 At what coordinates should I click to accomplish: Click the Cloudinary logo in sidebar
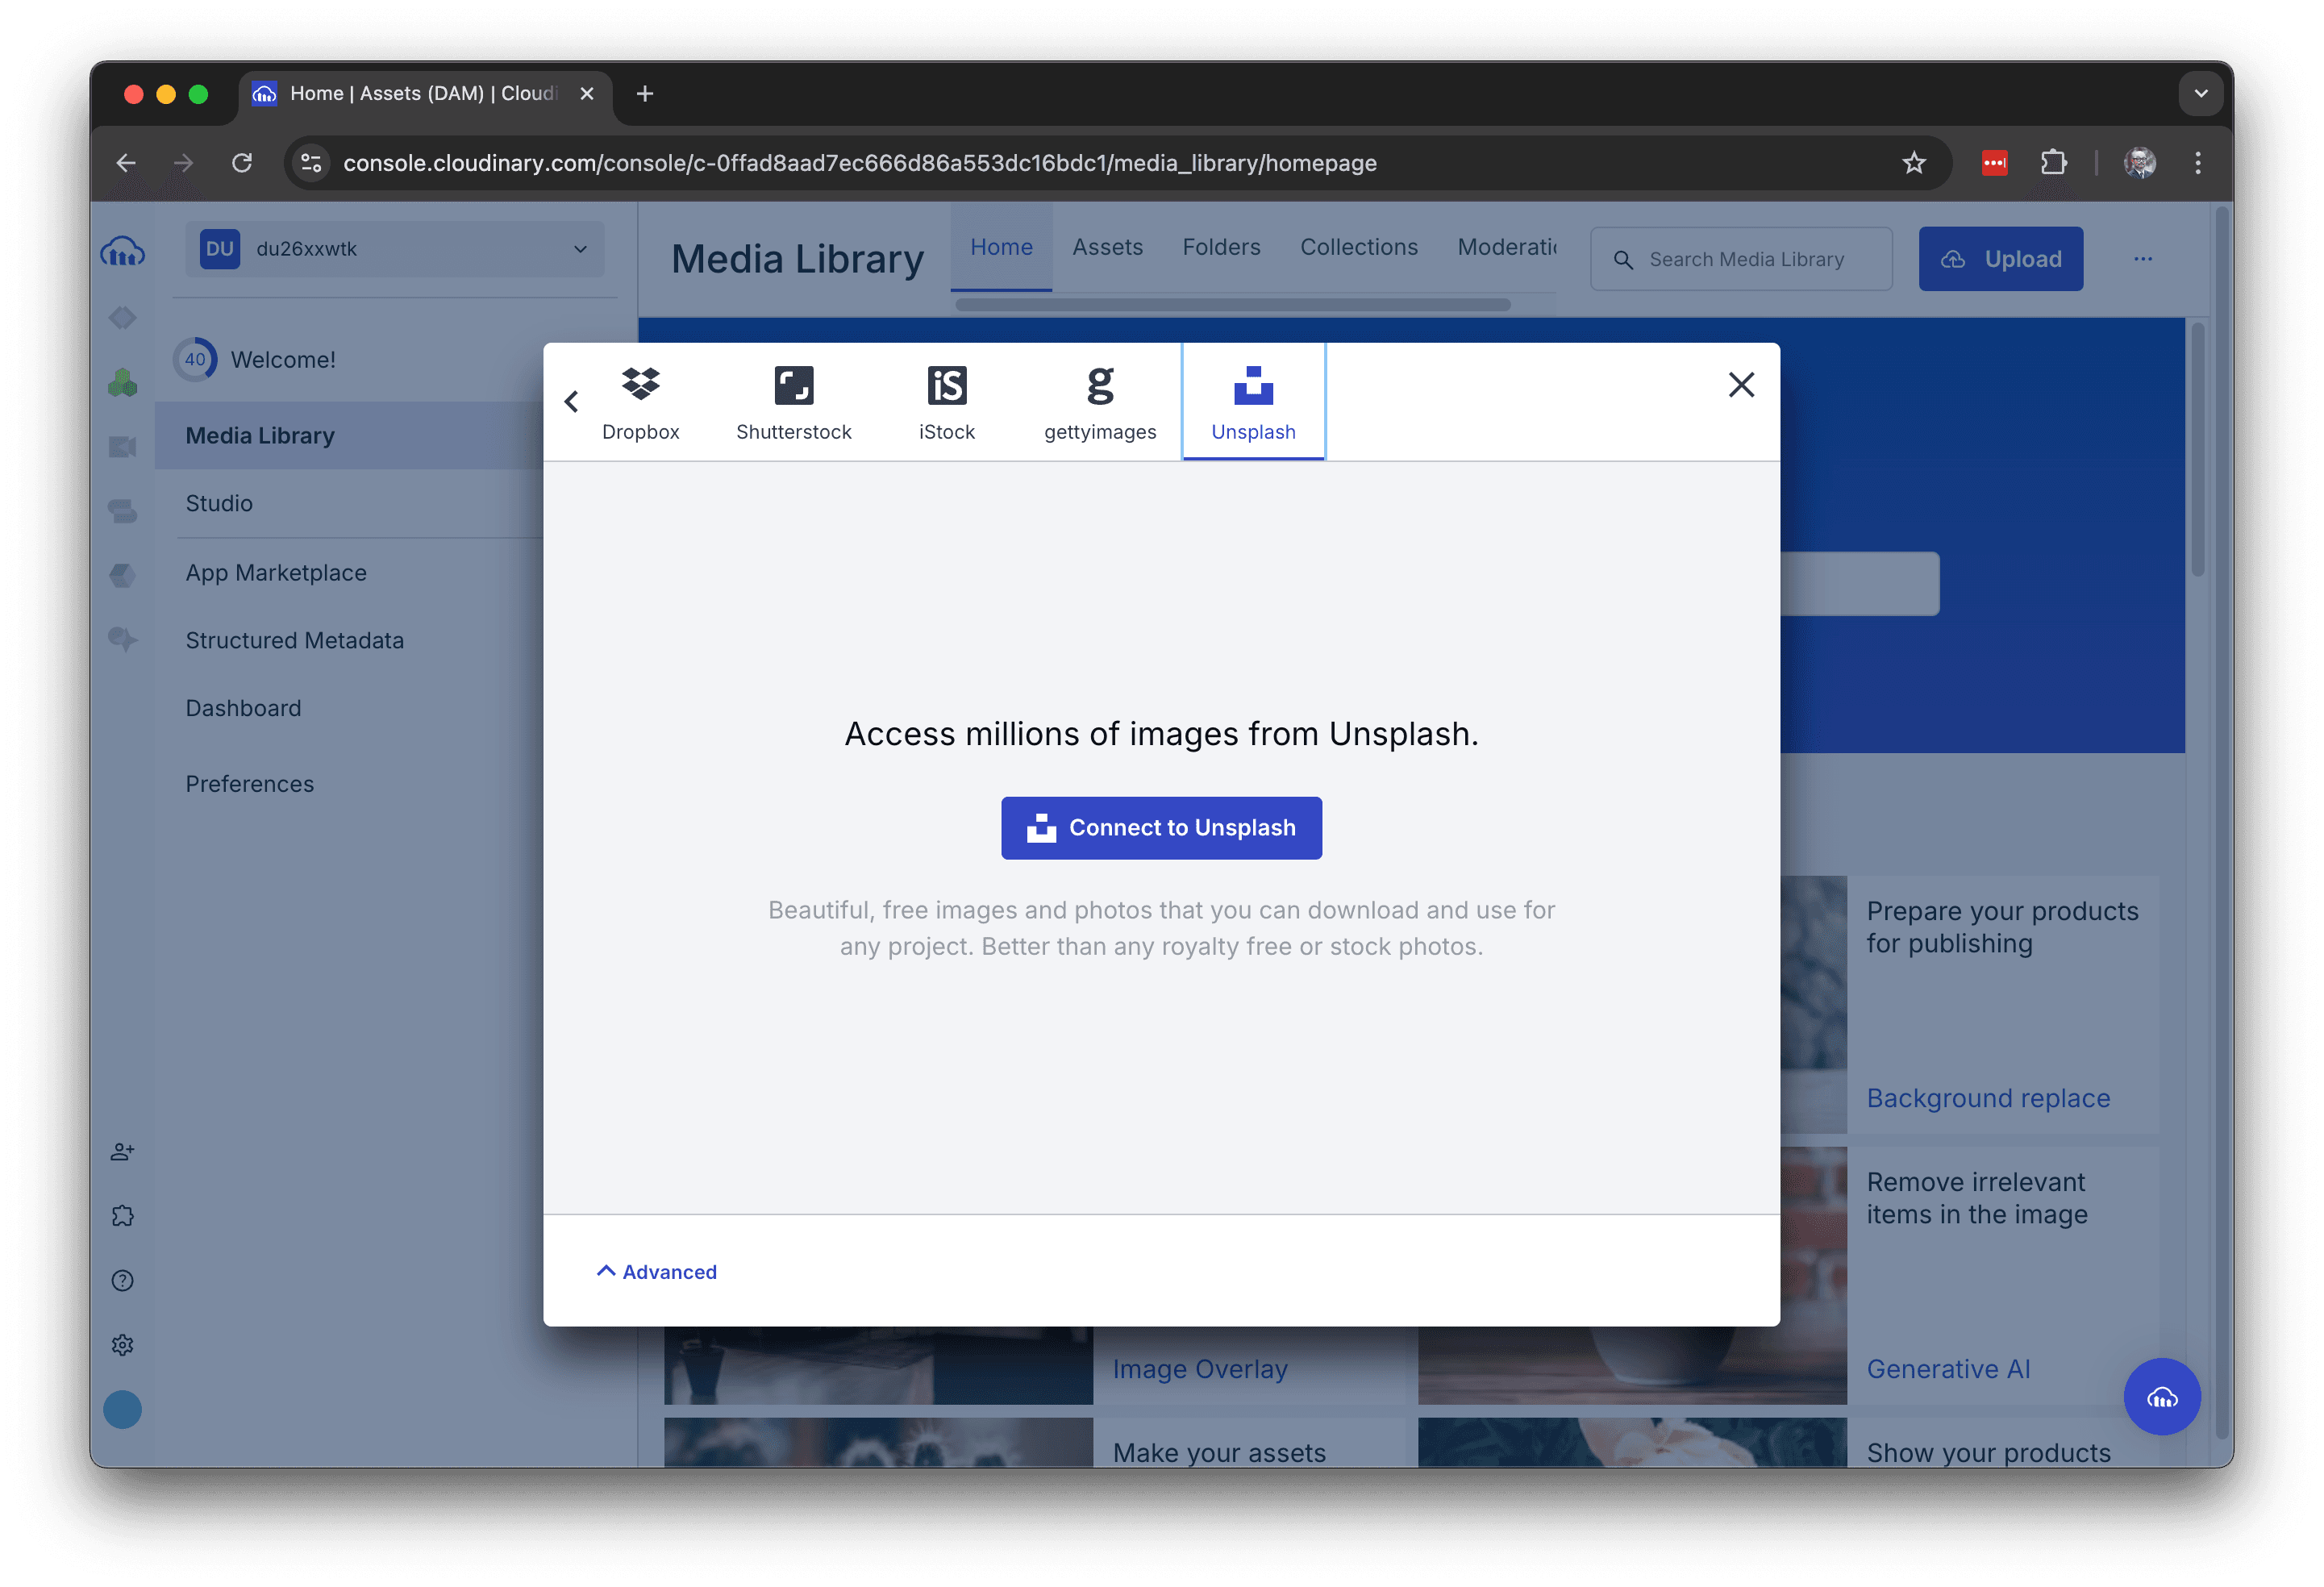click(122, 252)
